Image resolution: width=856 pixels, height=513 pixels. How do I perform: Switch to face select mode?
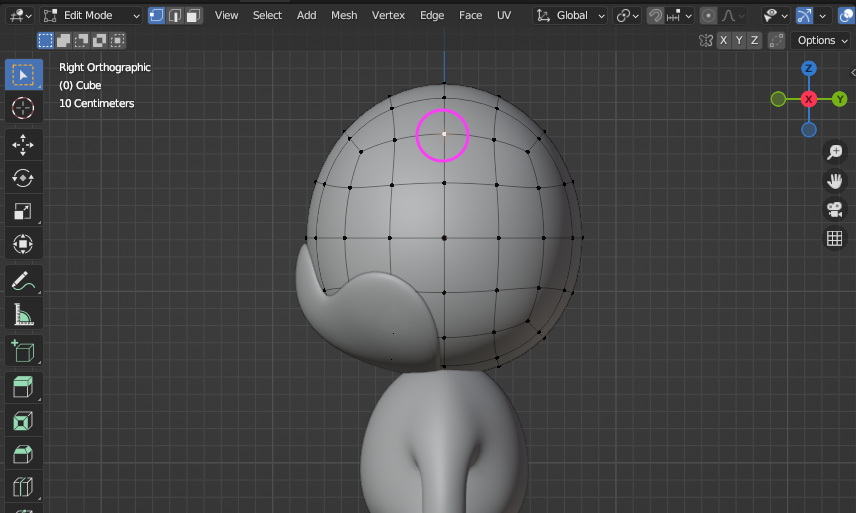click(193, 15)
